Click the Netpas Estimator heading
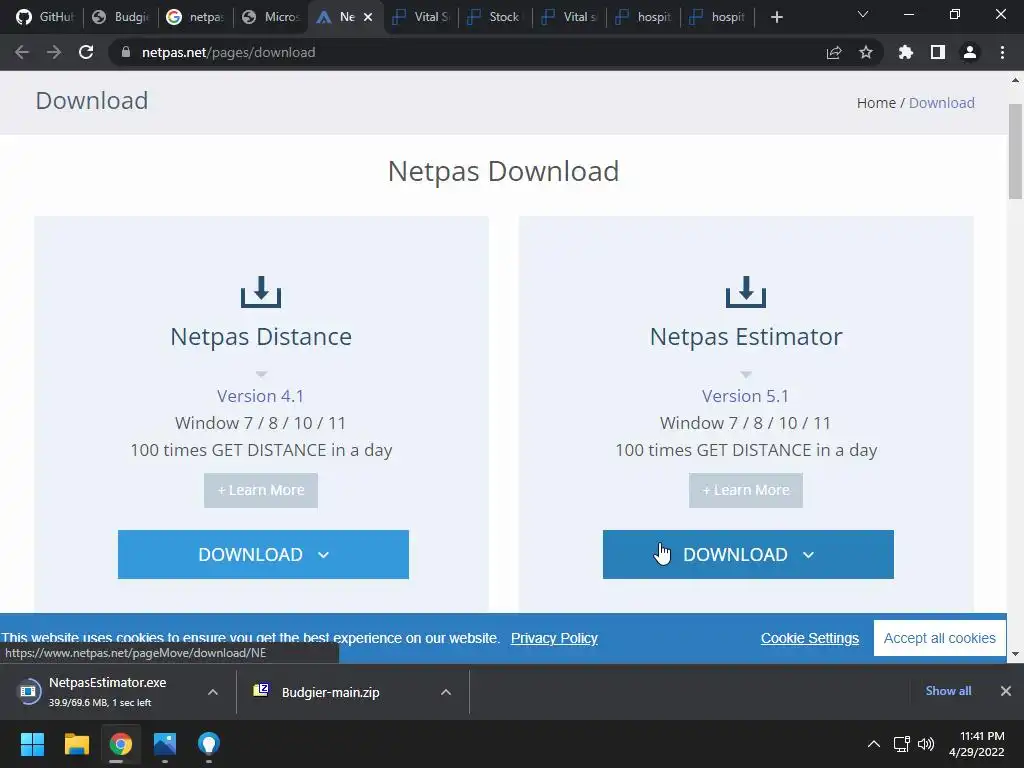 tap(746, 337)
